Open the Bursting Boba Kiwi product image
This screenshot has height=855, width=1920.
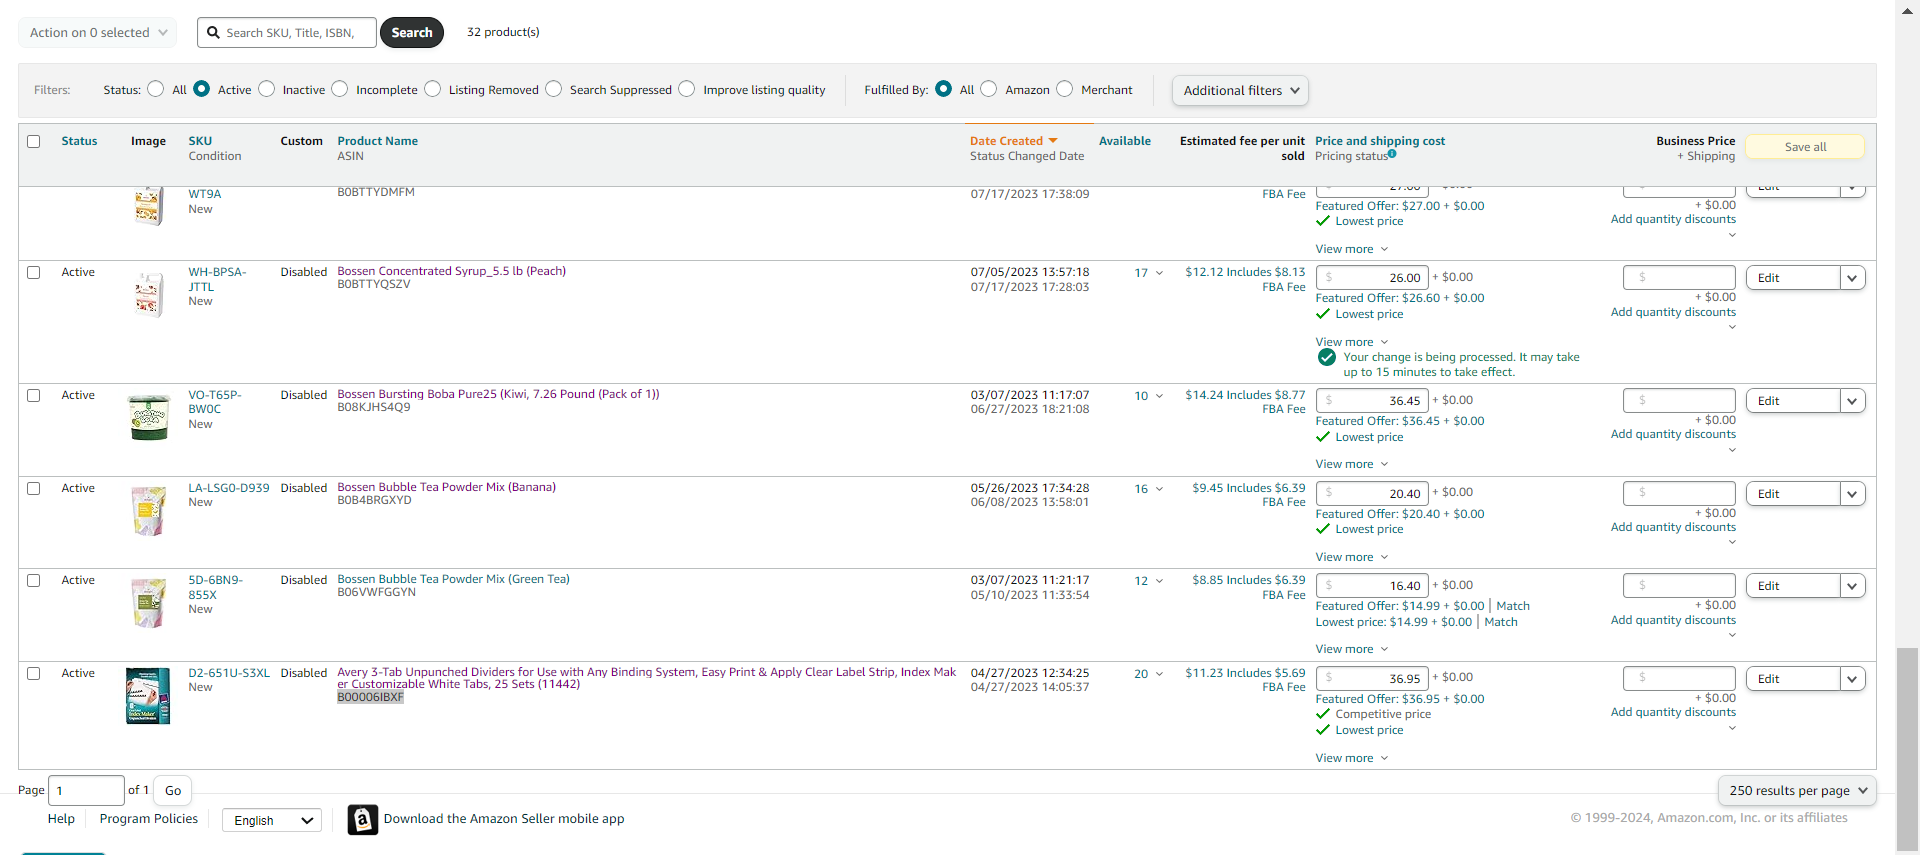coord(149,417)
